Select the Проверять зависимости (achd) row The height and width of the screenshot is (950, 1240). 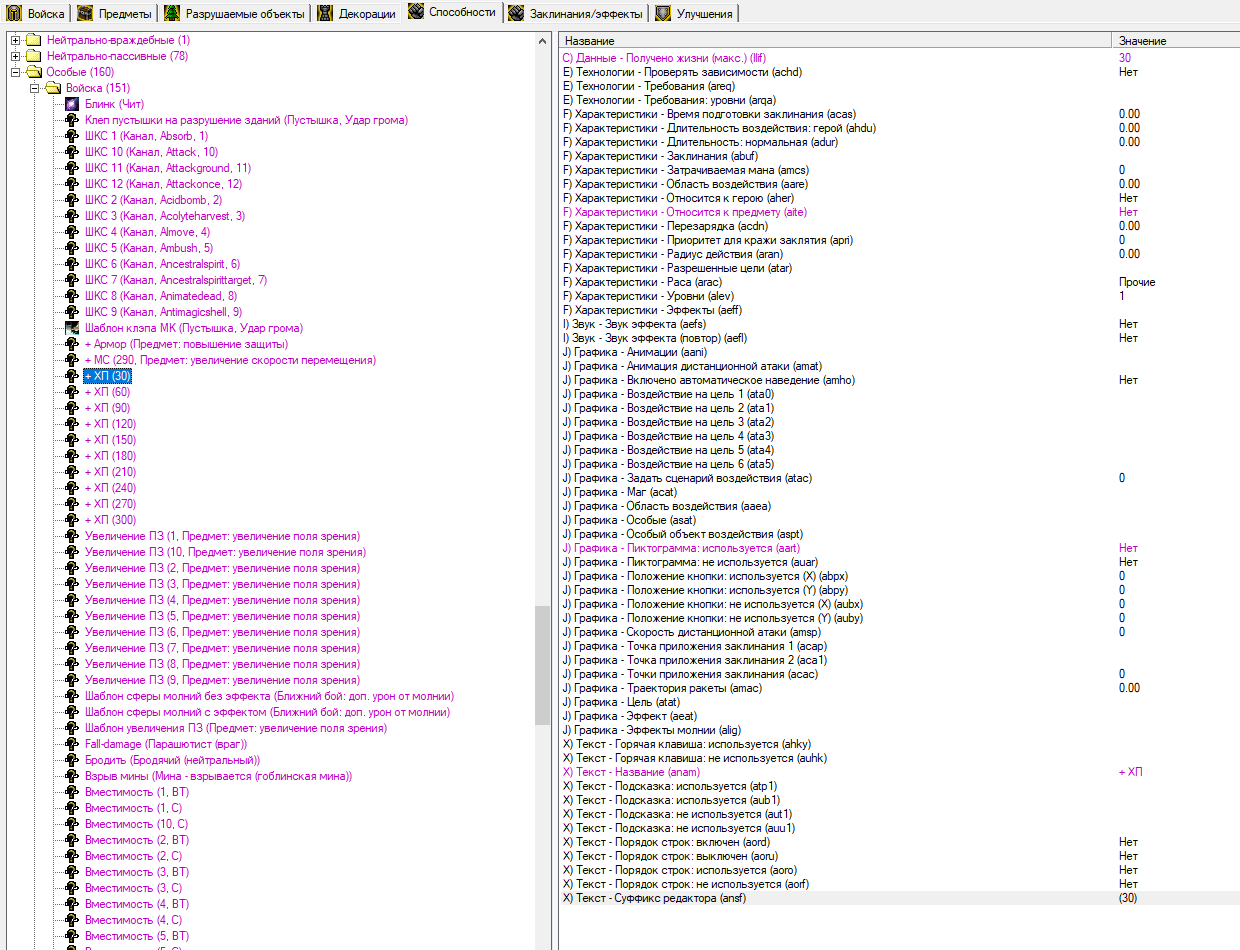point(899,72)
